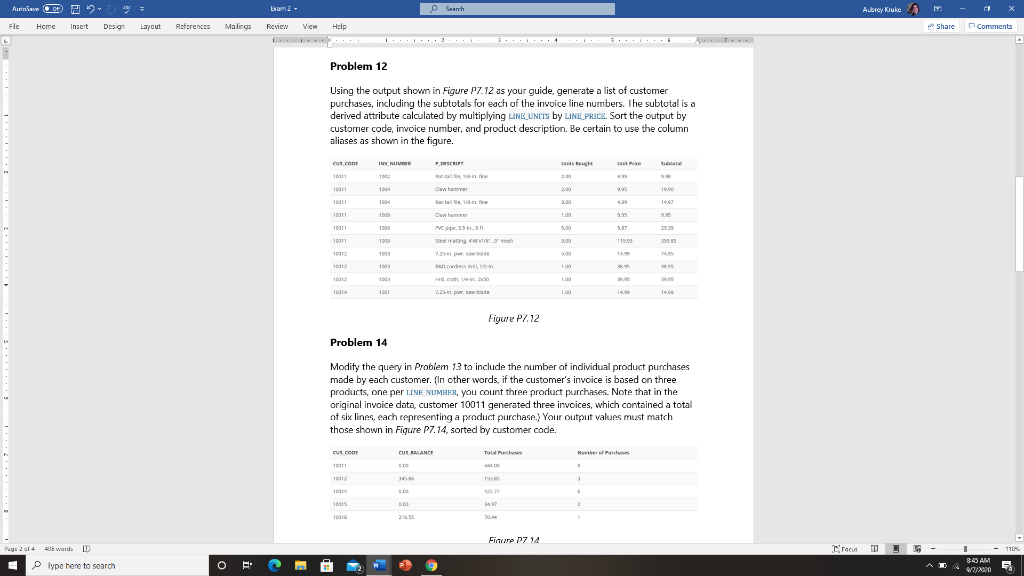Image resolution: width=1024 pixels, height=576 pixels.
Task: Expand Customize Quick Access Toolbar menu
Action: click(142, 8)
